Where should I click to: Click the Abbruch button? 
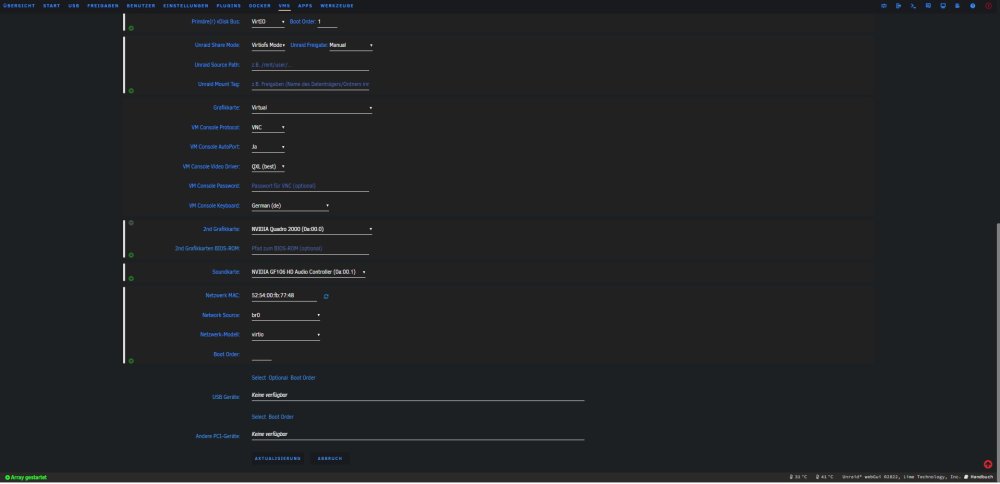click(x=330, y=458)
